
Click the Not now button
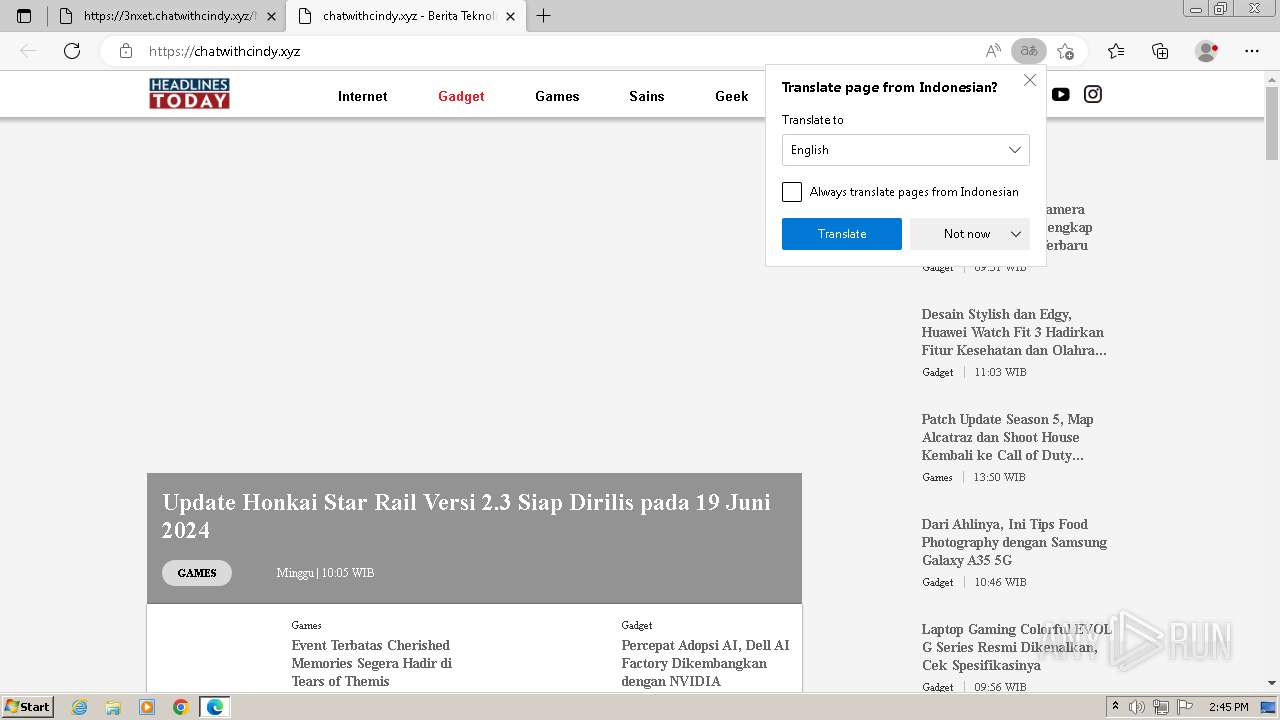(x=967, y=234)
